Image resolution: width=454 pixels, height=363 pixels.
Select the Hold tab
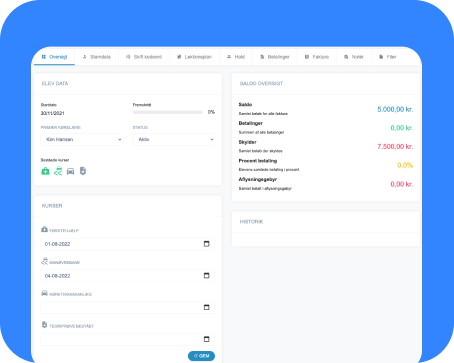click(x=236, y=57)
